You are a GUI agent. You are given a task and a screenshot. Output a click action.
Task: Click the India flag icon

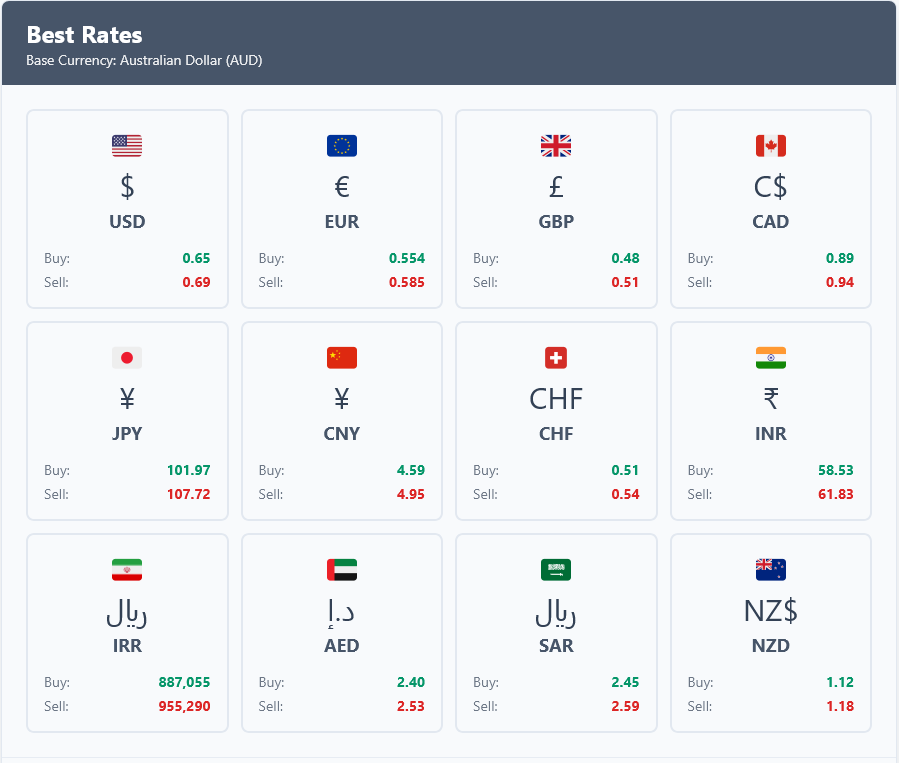click(x=771, y=358)
